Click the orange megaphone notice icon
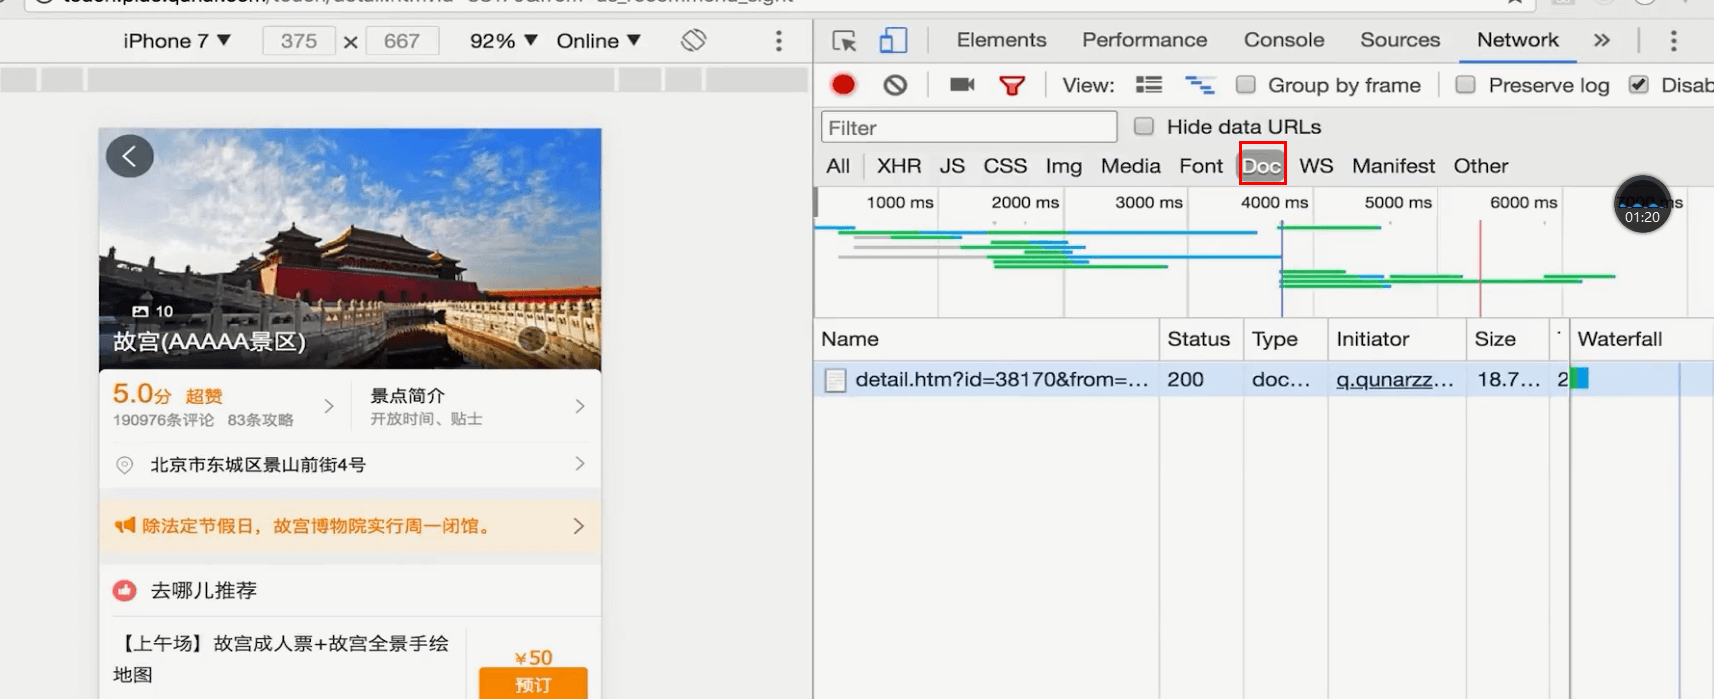 click(x=124, y=526)
